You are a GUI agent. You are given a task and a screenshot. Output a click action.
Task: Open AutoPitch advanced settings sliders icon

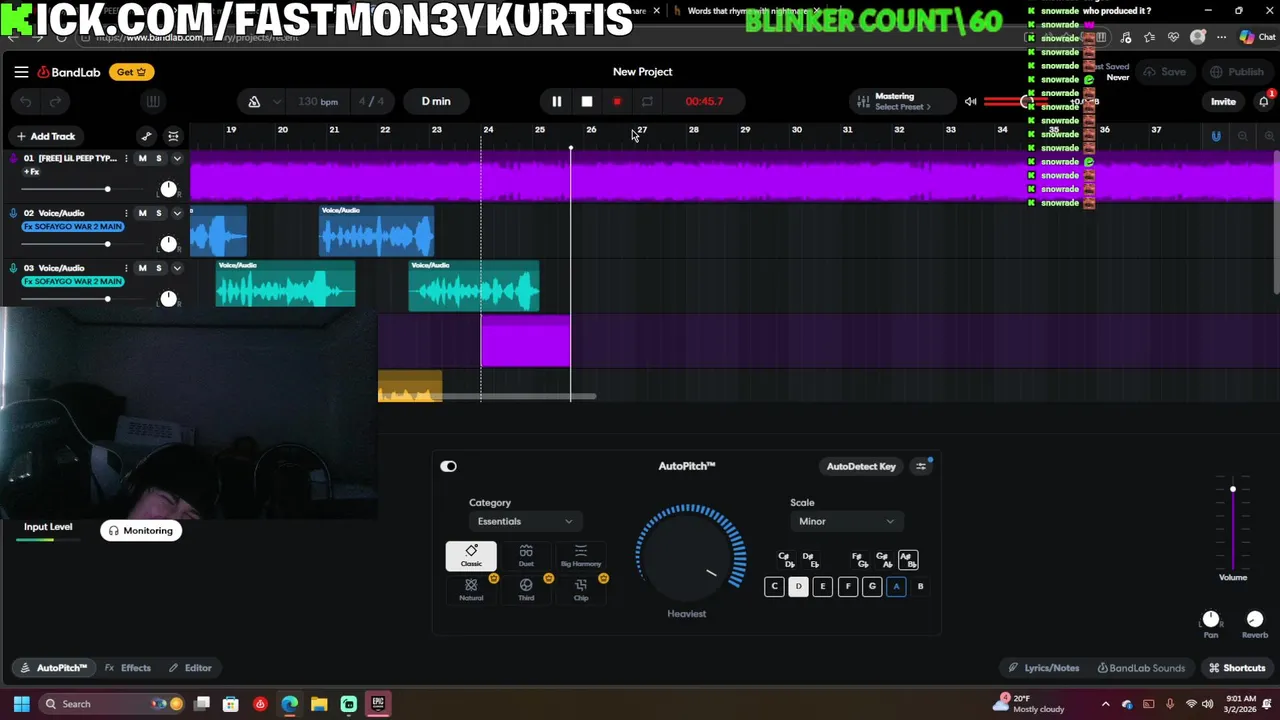pyautogui.click(x=921, y=466)
